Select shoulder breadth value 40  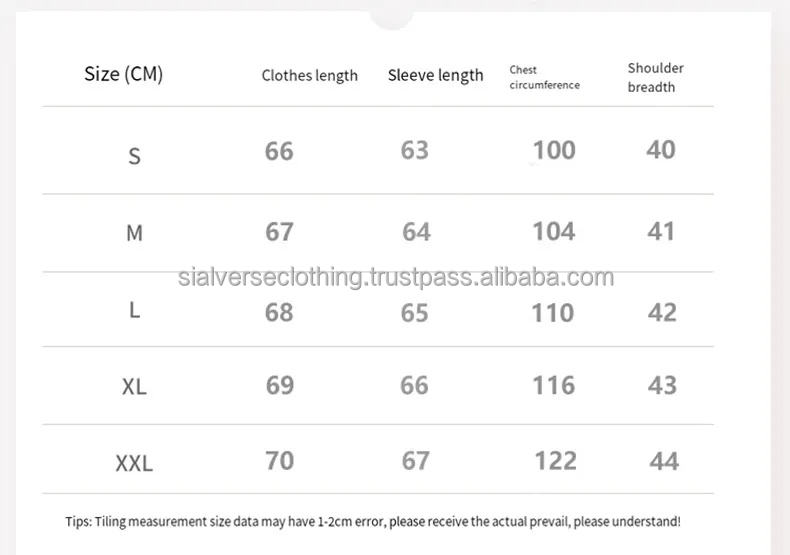[x=661, y=150]
